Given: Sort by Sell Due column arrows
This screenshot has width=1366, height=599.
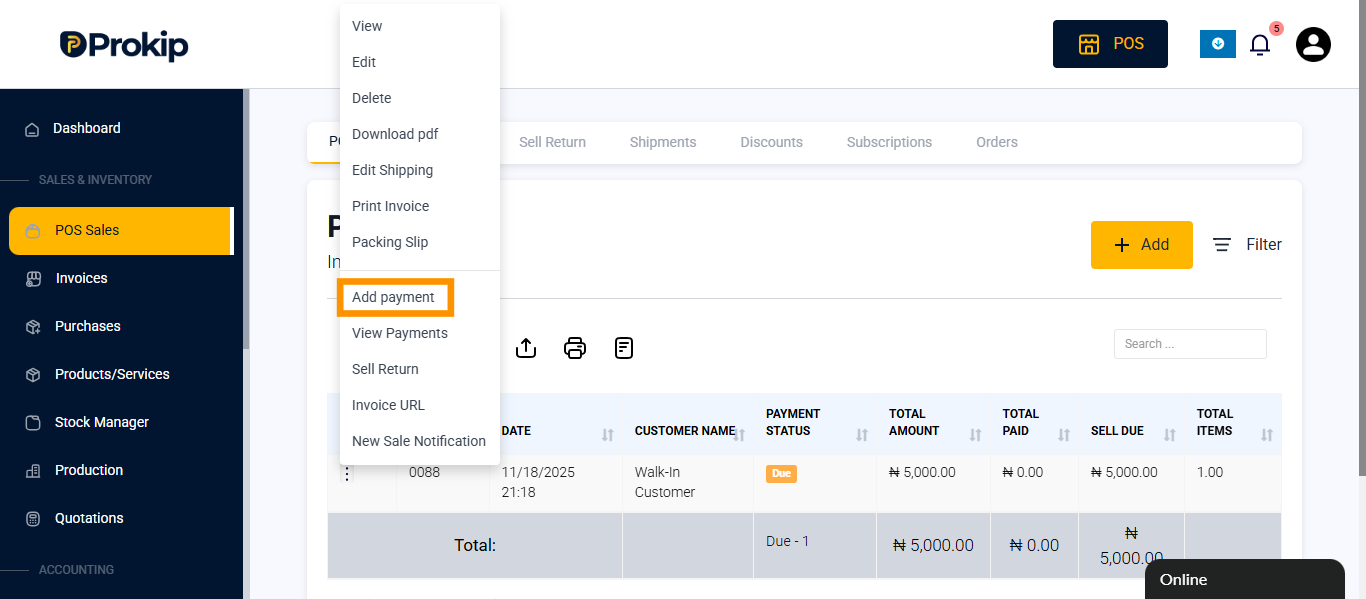Looking at the screenshot, I should [x=1170, y=435].
